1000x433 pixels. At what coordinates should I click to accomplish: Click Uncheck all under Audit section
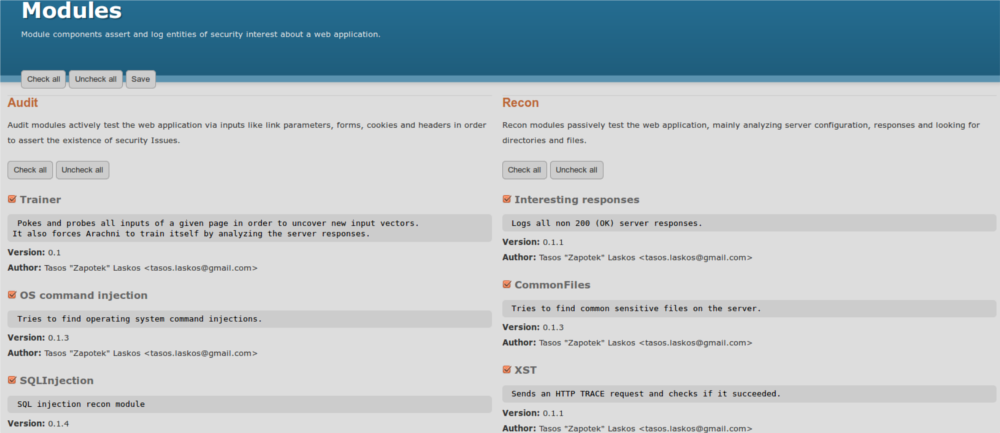(82, 170)
